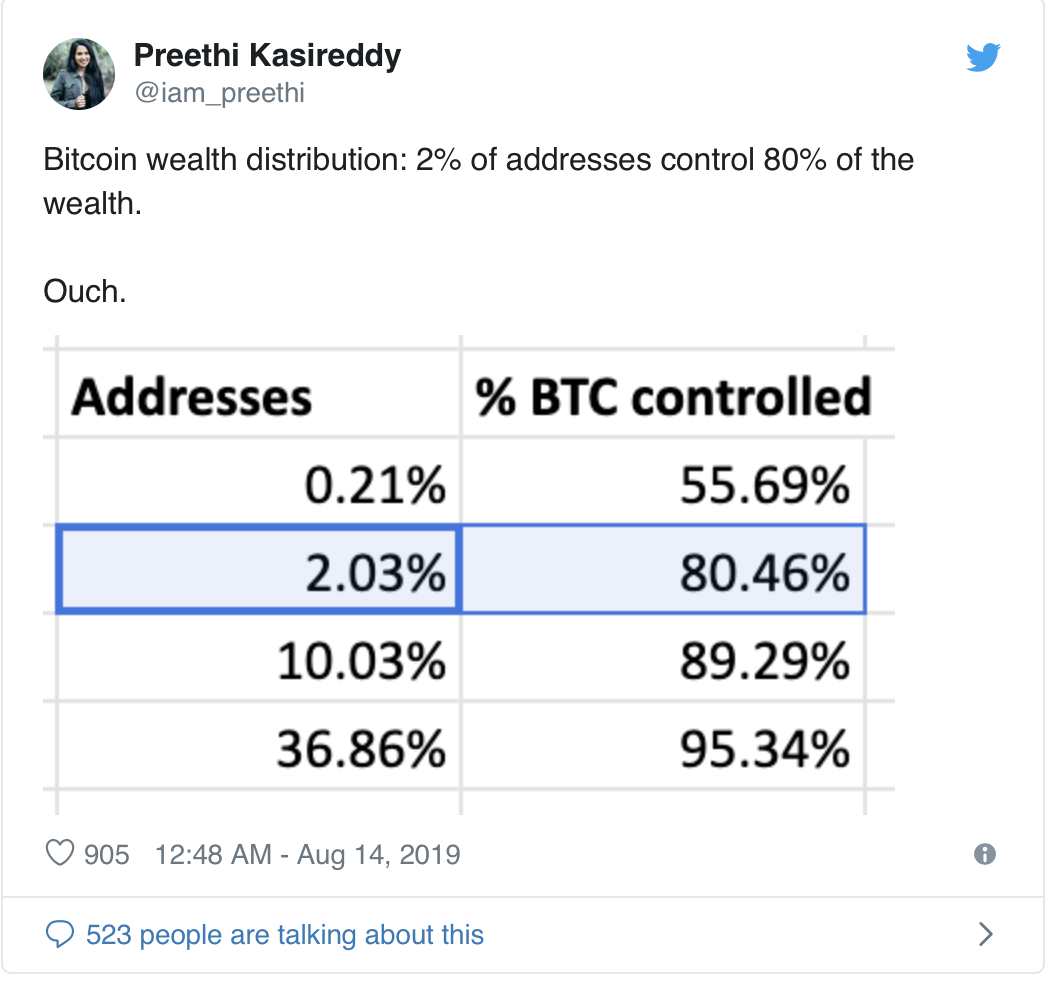Expand conversation with right chevron arrow
The image size is (1050, 996).
pyautogui.click(x=985, y=934)
